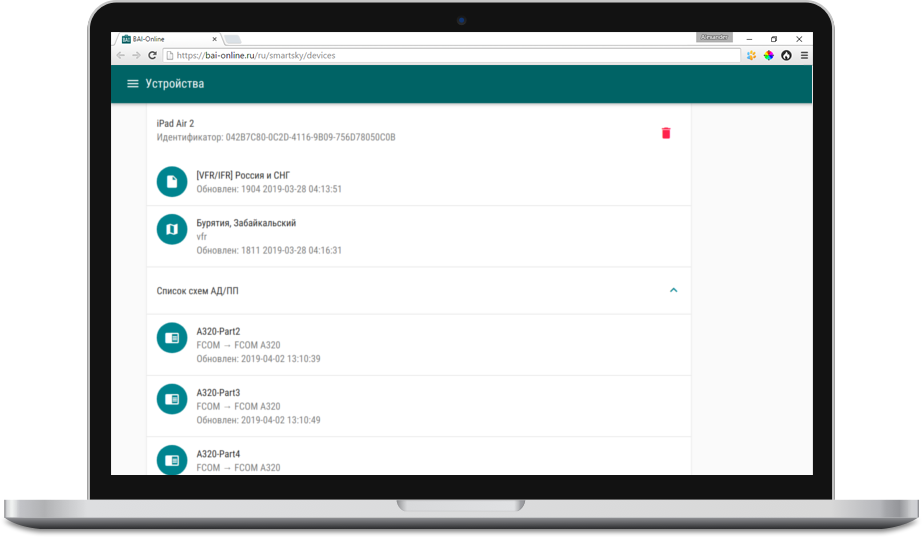Viewport: 922px width, 537px height.
Task: Open the Chrome browser menu
Action: point(803,56)
